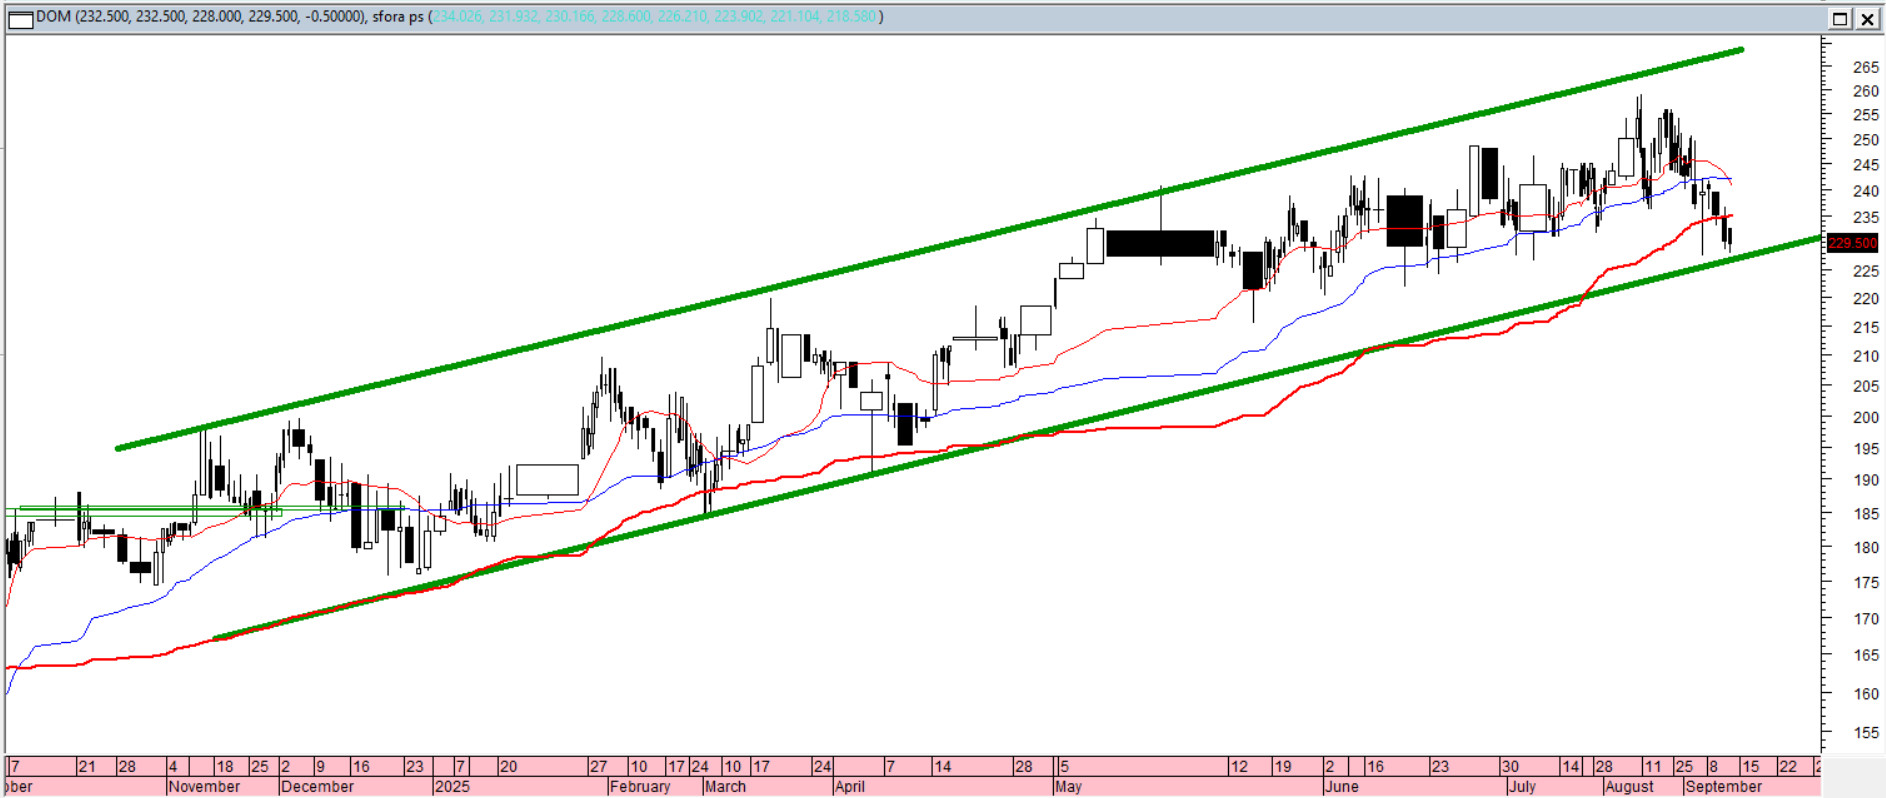This screenshot has width=1886, height=798.
Task: Click the 2025 year label on timeline
Action: [452, 787]
